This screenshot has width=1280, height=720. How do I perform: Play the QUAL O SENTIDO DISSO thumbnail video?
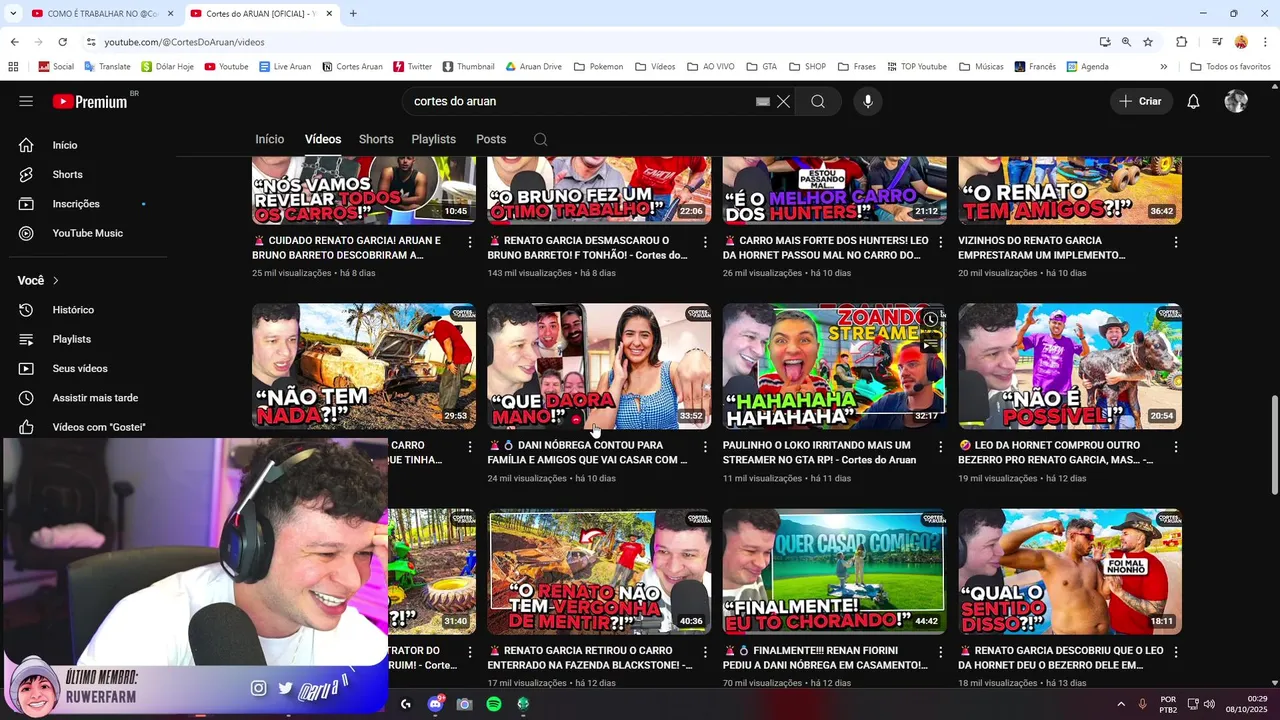point(1070,572)
